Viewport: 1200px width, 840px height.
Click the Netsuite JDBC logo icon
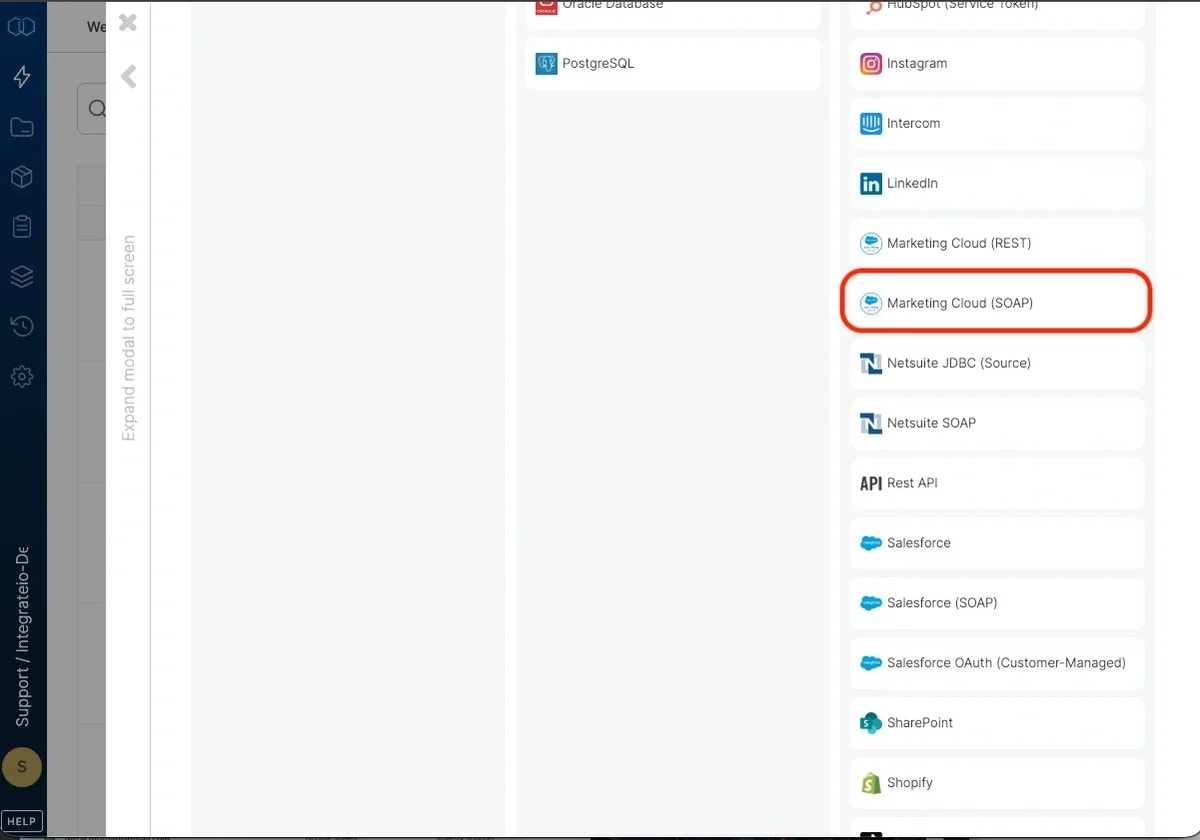pos(871,364)
